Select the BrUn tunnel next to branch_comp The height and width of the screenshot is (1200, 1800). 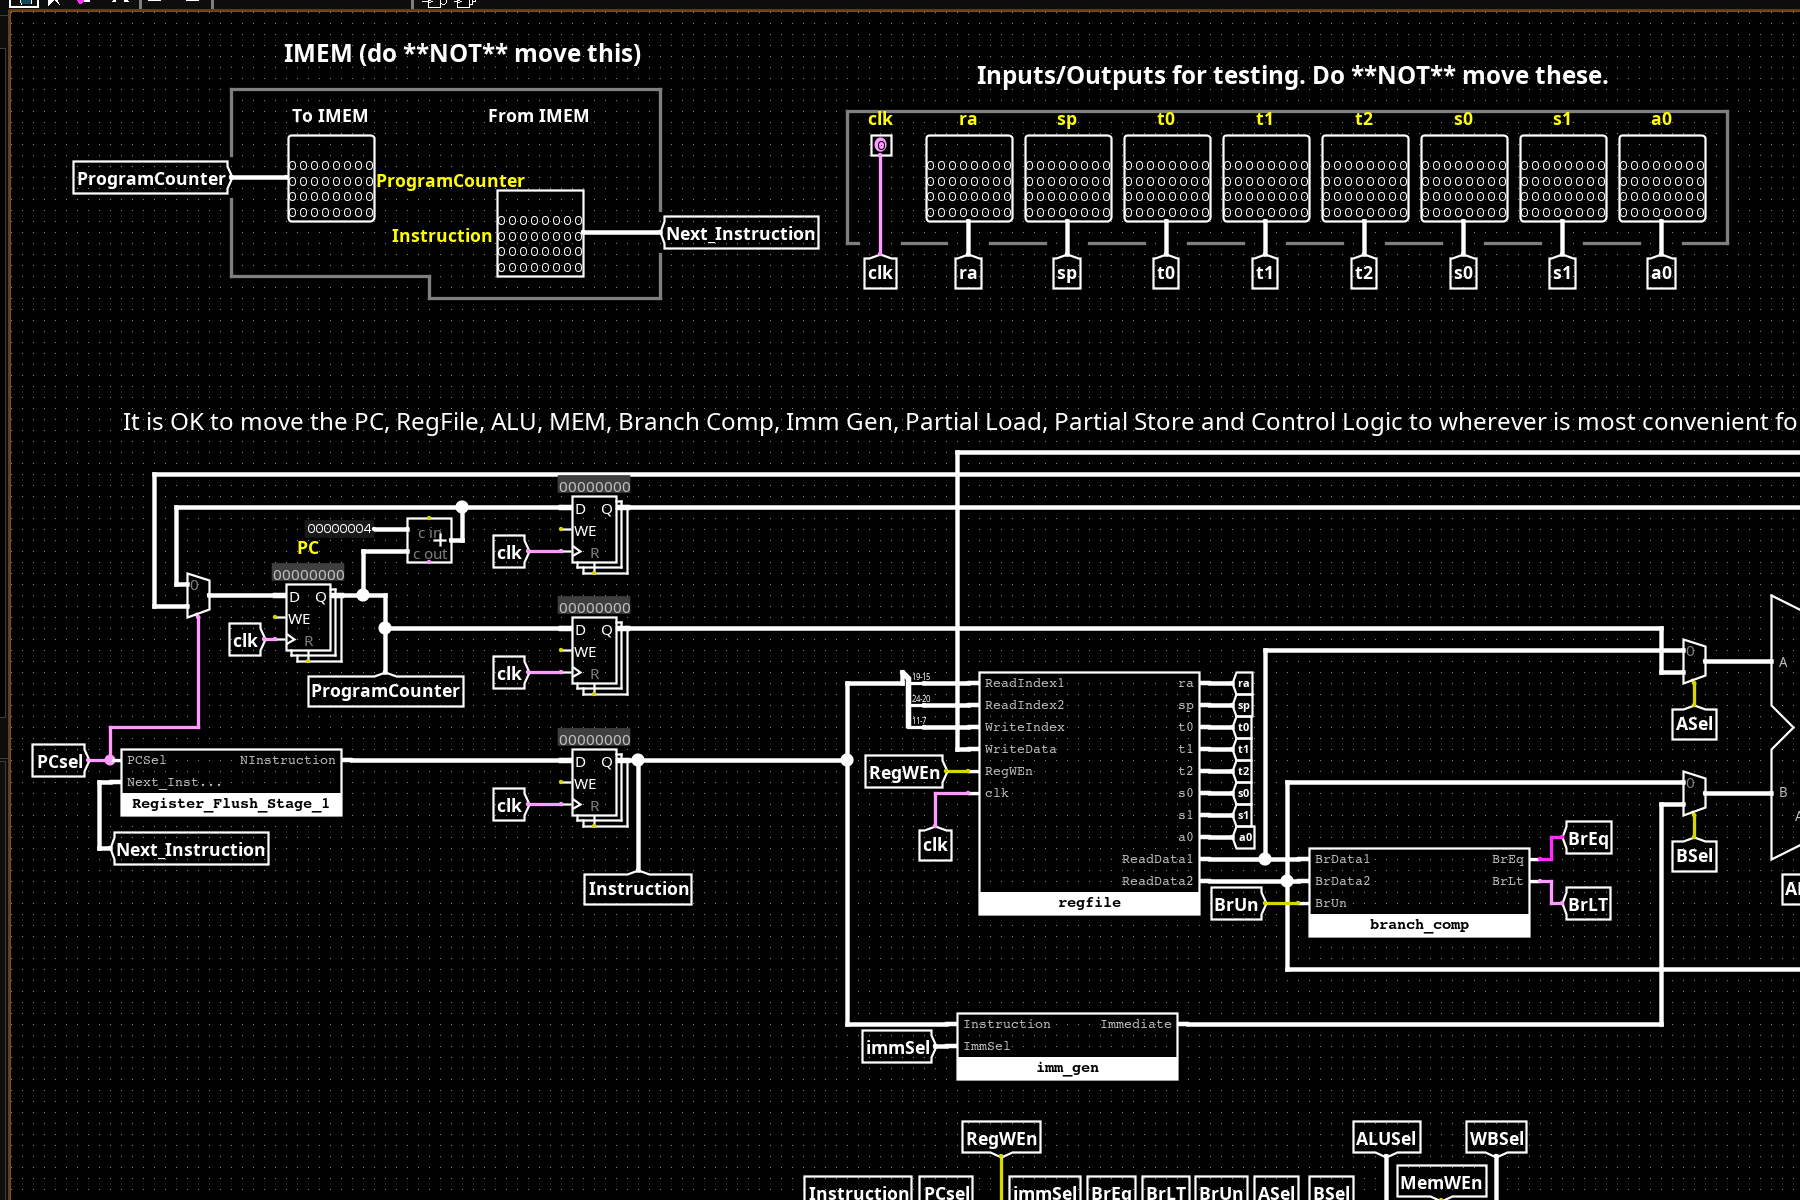click(1236, 905)
